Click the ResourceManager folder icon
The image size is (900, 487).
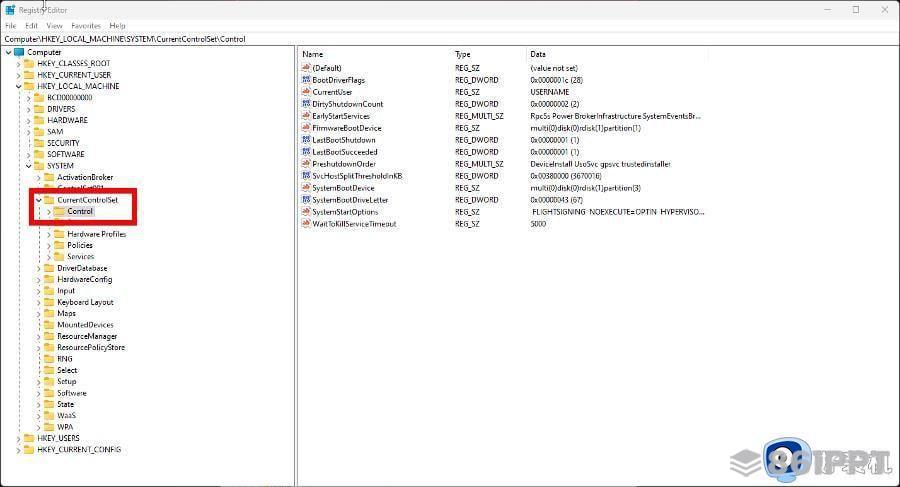49,336
